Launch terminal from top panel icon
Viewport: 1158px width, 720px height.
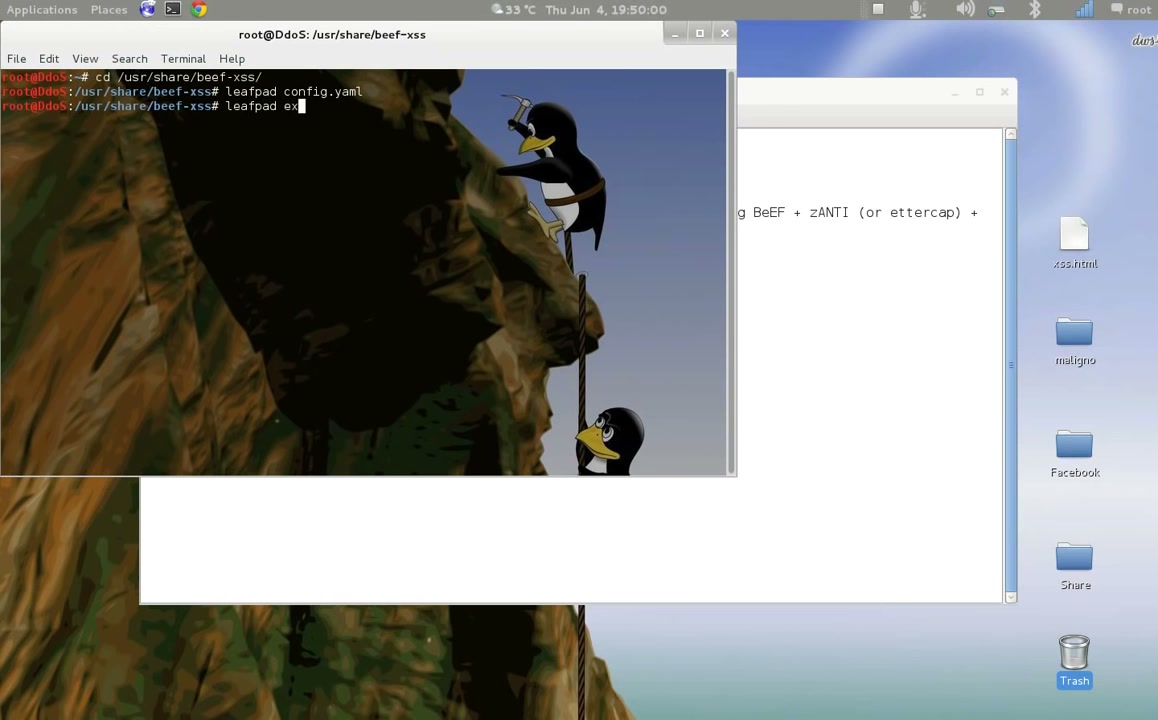(173, 9)
